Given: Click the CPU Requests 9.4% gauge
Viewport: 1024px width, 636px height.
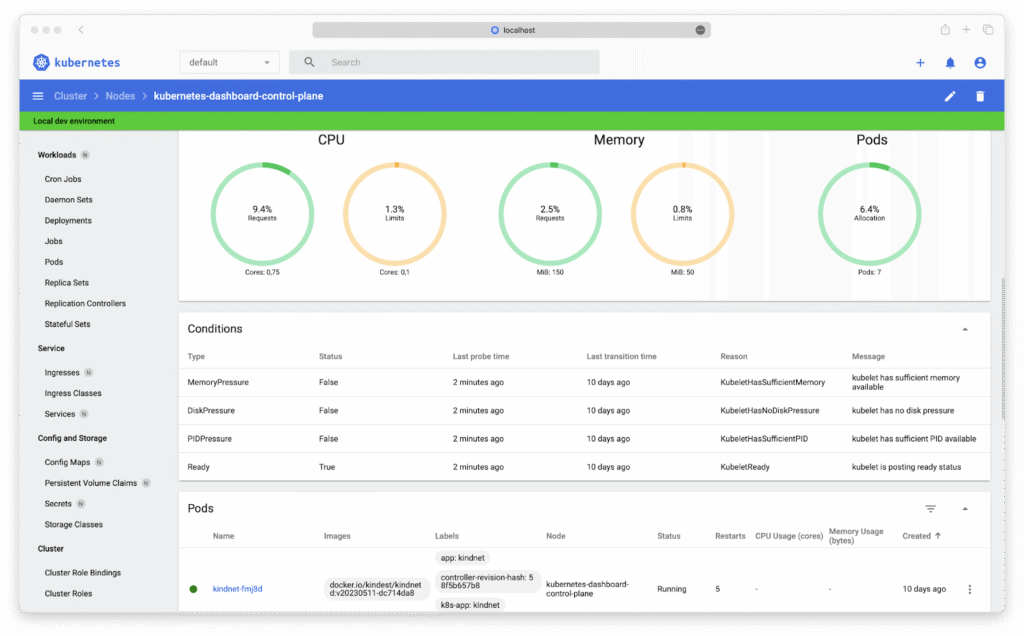Looking at the screenshot, I should 262,214.
